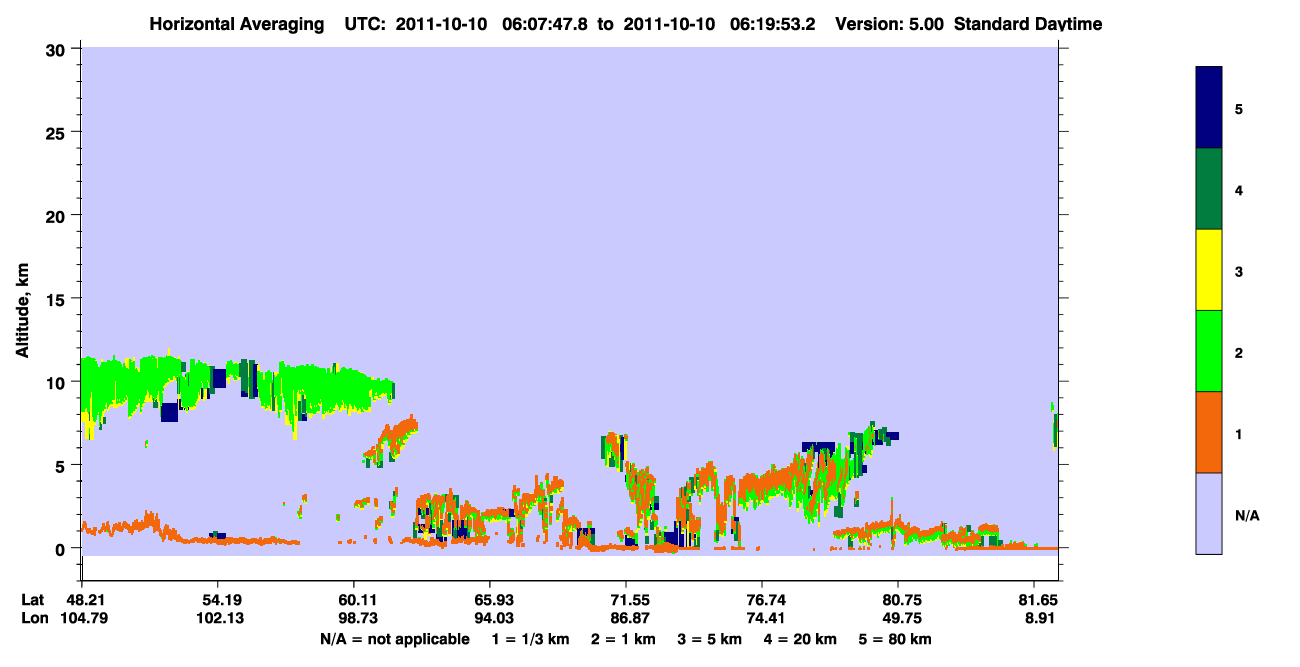Click the dark blue color bar segment 5
This screenshot has width=1300, height=667.
(x=1209, y=108)
